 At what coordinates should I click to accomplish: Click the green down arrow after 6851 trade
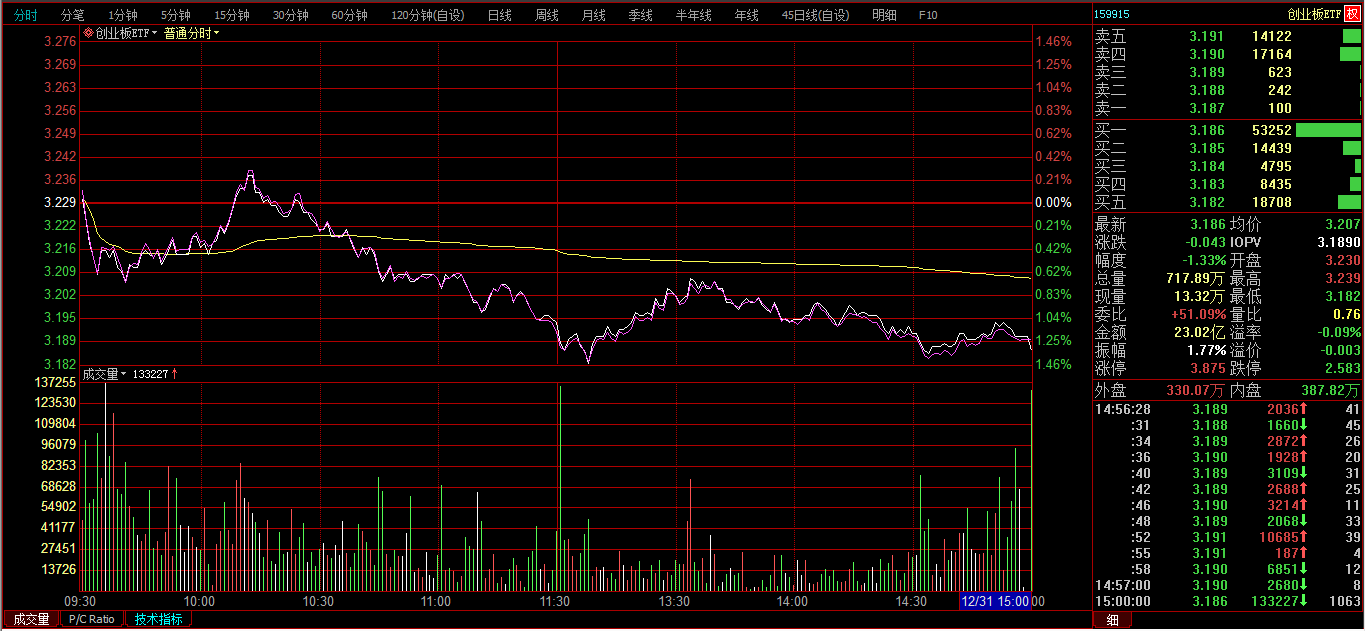click(1303, 569)
